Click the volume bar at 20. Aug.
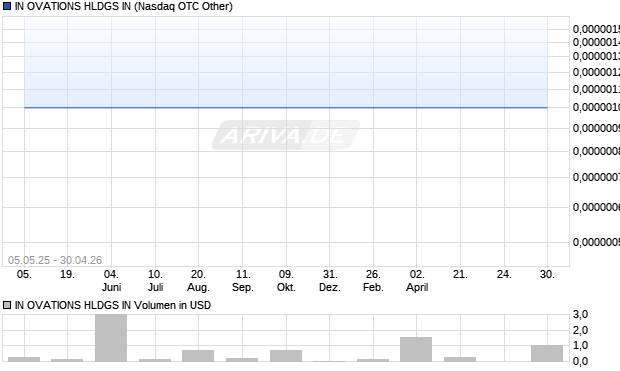Viewport: 620px width, 371px height. [198, 356]
